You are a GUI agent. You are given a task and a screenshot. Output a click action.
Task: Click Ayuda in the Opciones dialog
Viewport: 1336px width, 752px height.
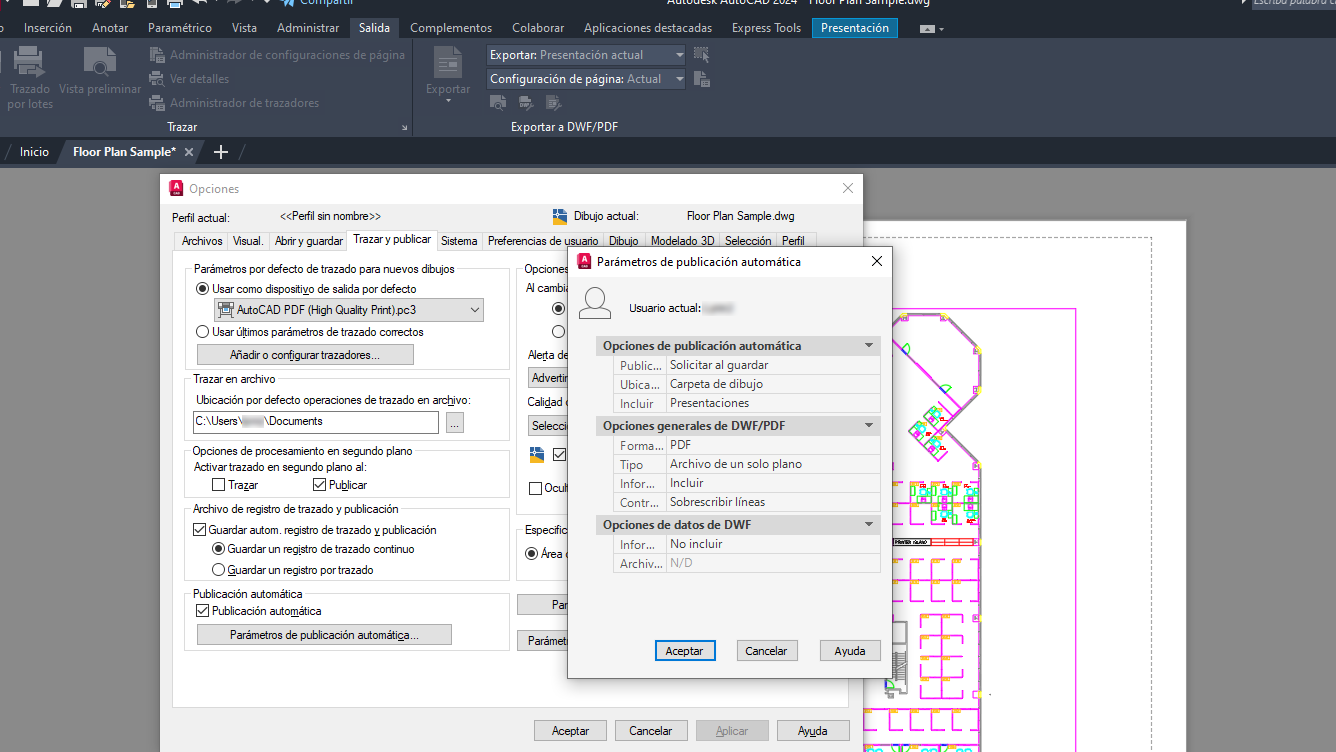click(x=813, y=731)
